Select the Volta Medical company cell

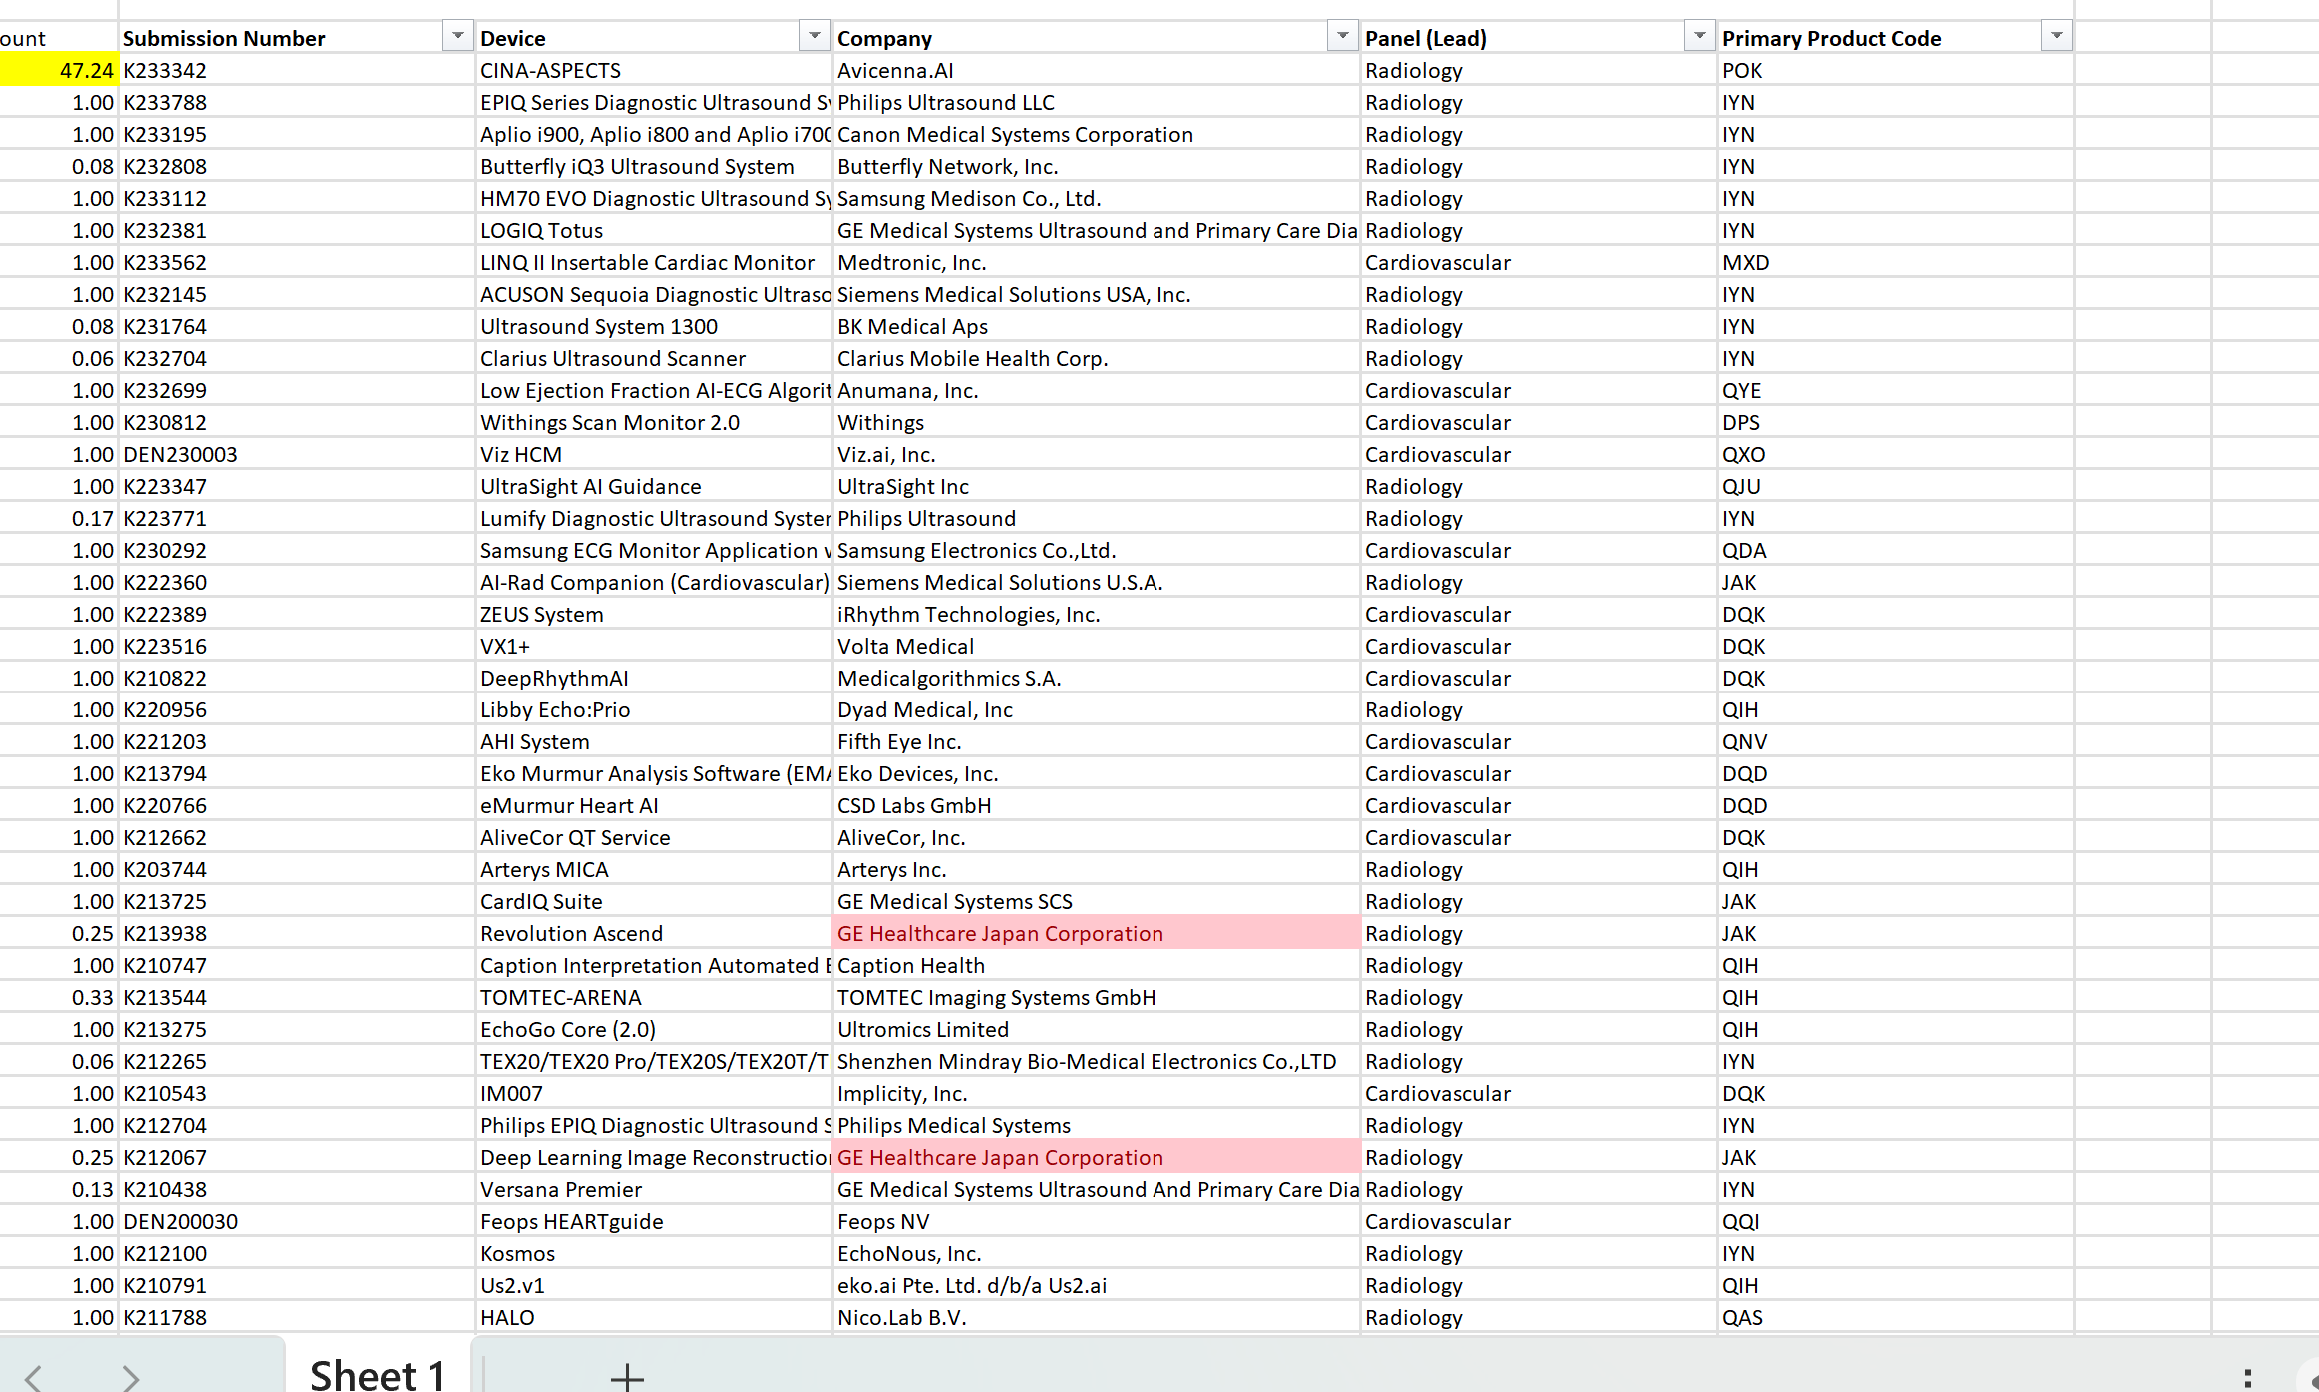(x=1096, y=646)
